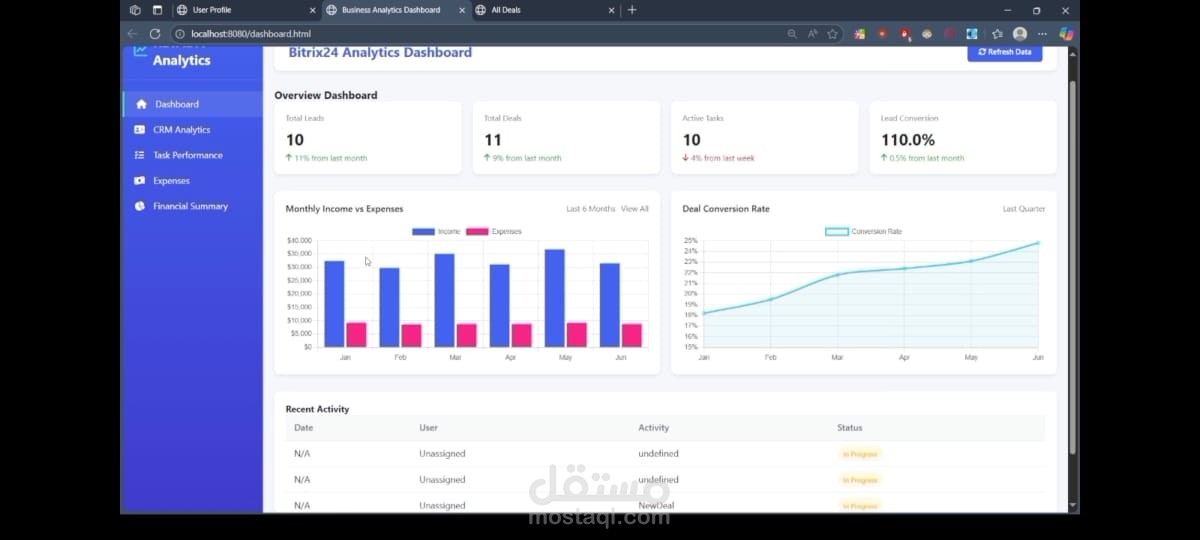Open browser settings and more menu
This screenshot has height=540, width=1200.
click(x=1042, y=34)
